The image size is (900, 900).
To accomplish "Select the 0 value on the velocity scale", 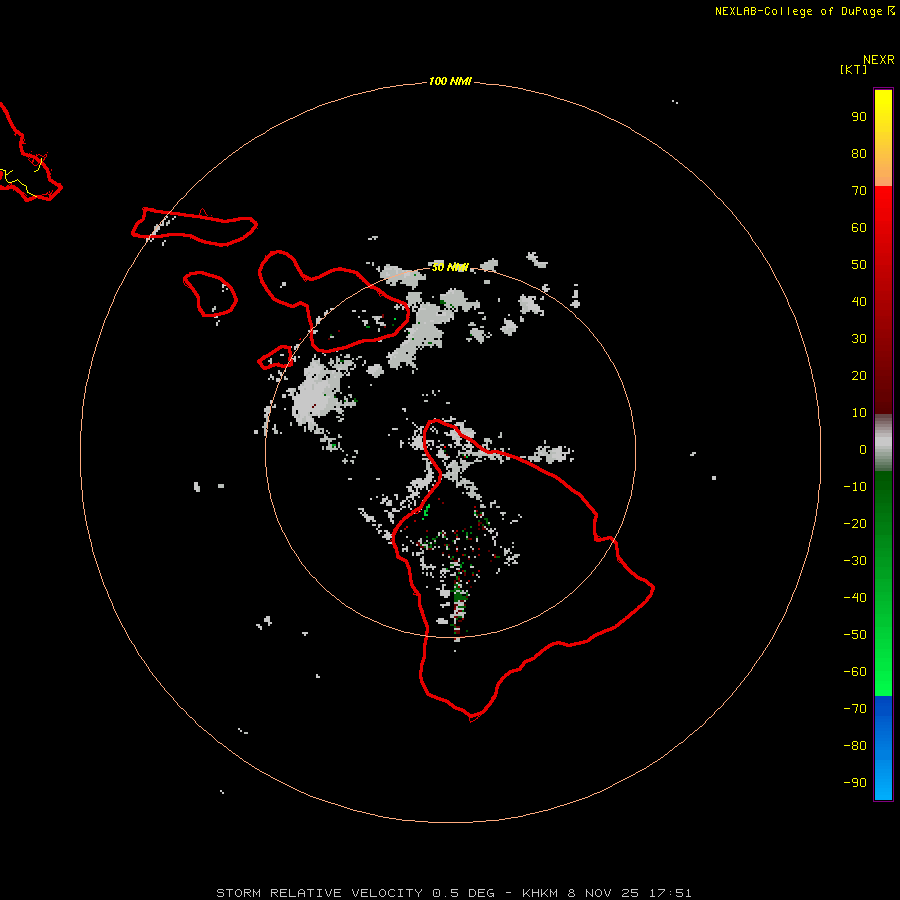I will click(863, 450).
